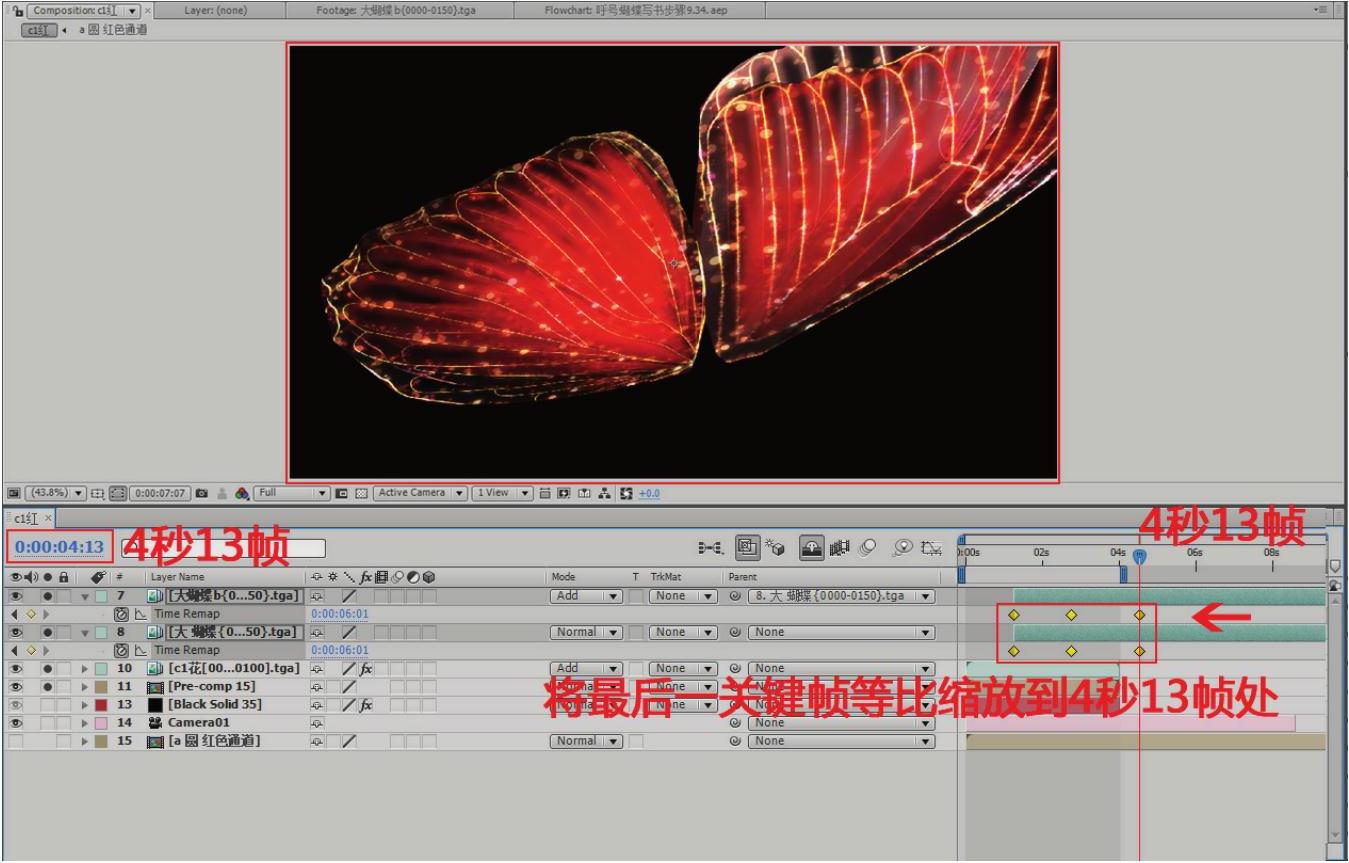Enable motion blur icon in timeline
The height and width of the screenshot is (863, 1349).
[x=867, y=548]
